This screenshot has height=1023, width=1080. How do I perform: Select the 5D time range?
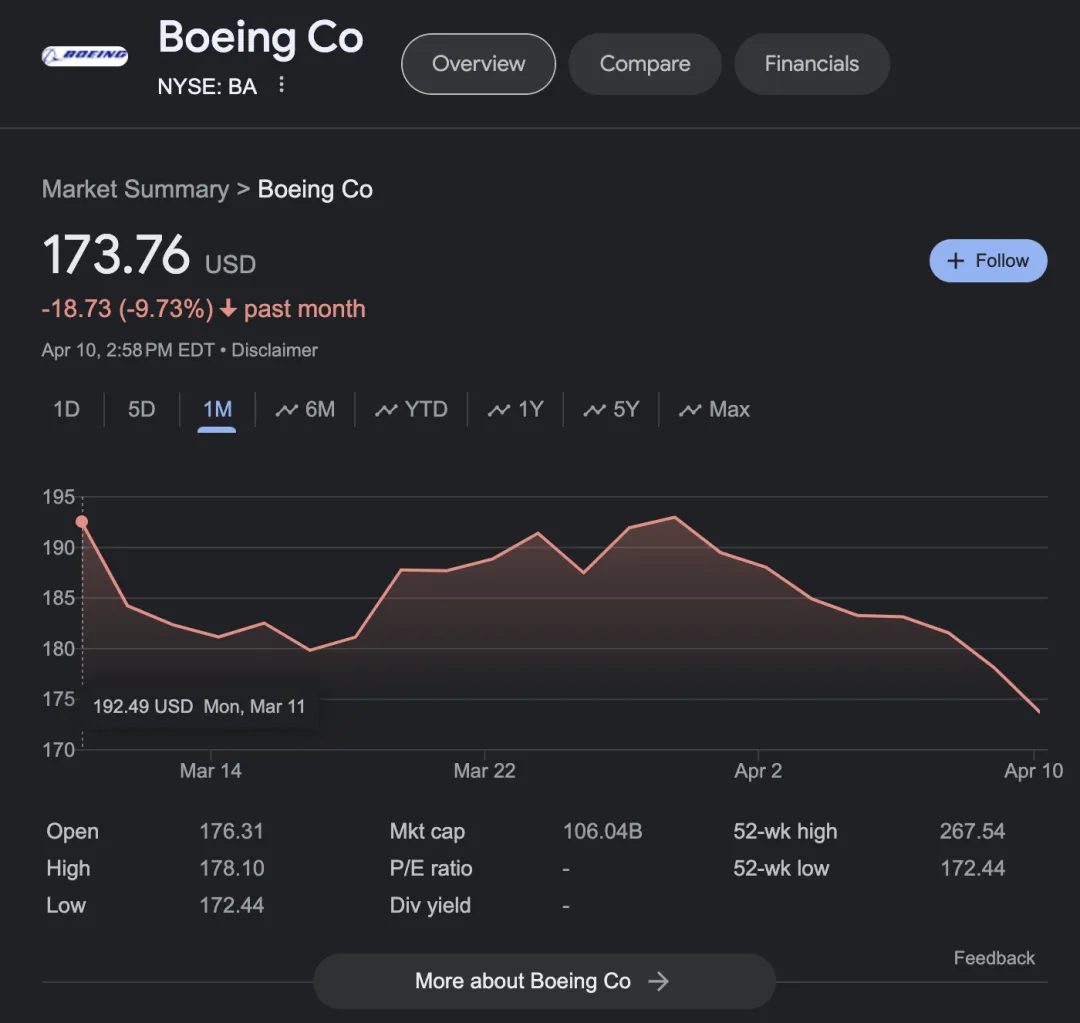142,409
